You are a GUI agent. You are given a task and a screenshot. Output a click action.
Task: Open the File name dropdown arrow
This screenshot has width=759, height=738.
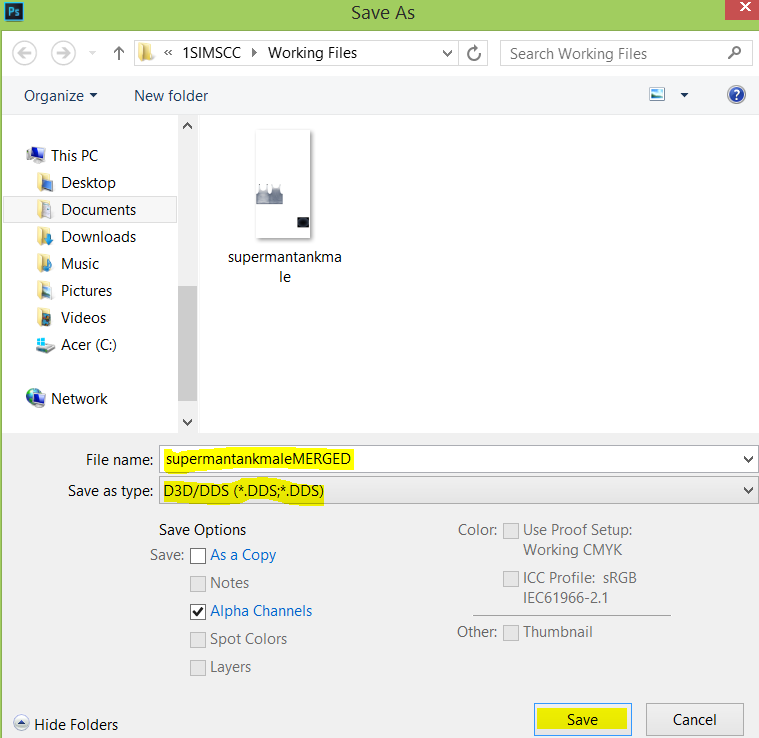748,459
